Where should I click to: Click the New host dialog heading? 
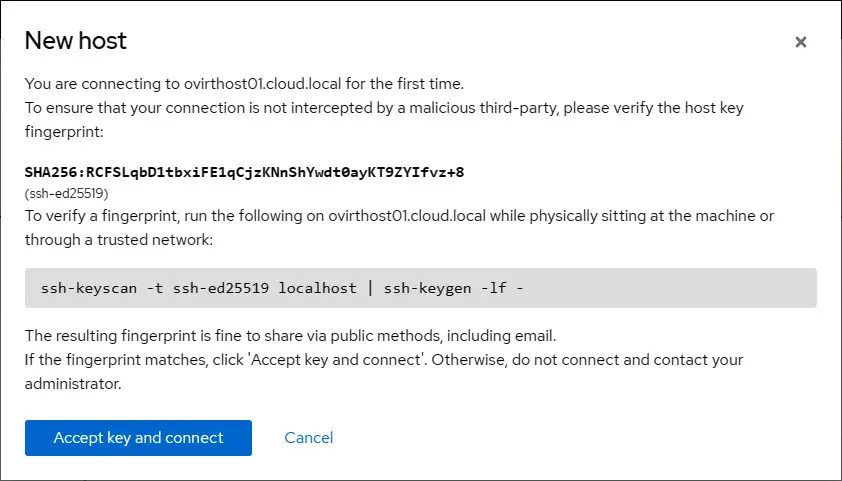pos(76,41)
